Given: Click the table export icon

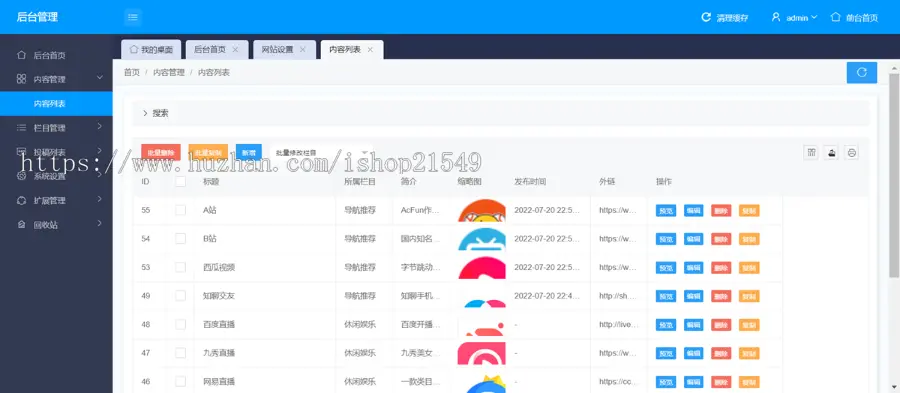Looking at the screenshot, I should pyautogui.click(x=831, y=152).
